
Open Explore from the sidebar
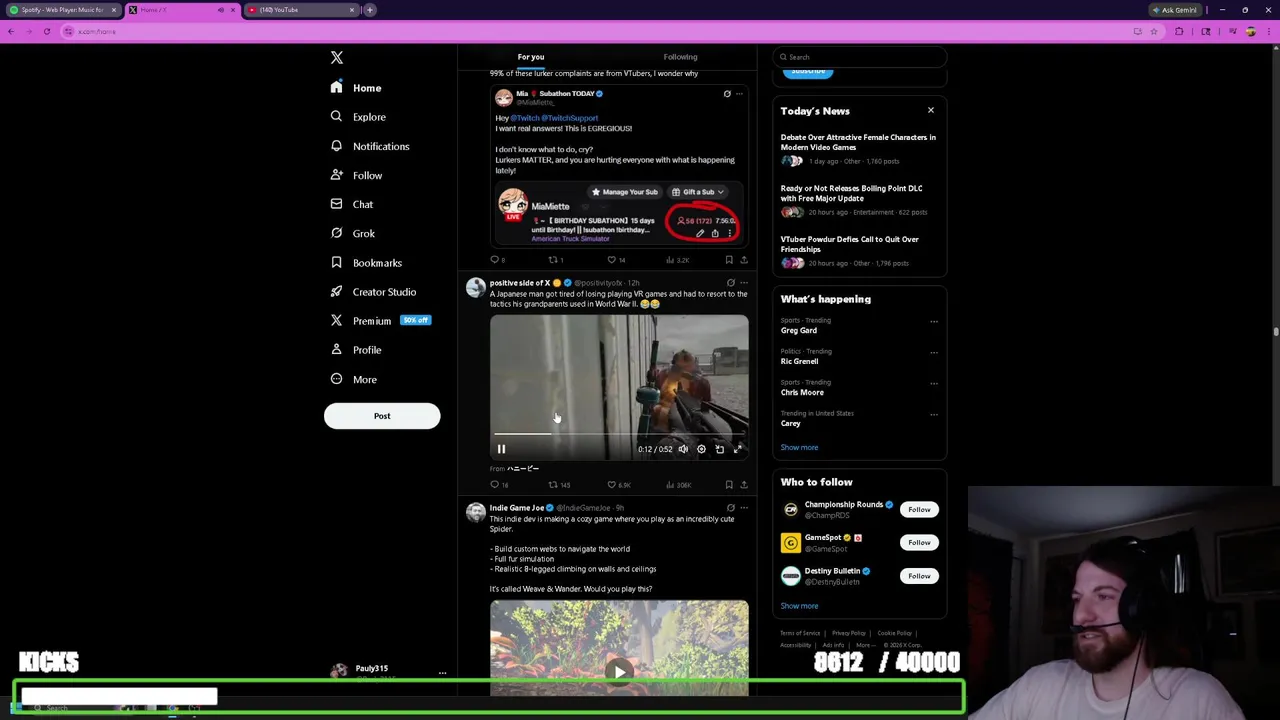358,117
